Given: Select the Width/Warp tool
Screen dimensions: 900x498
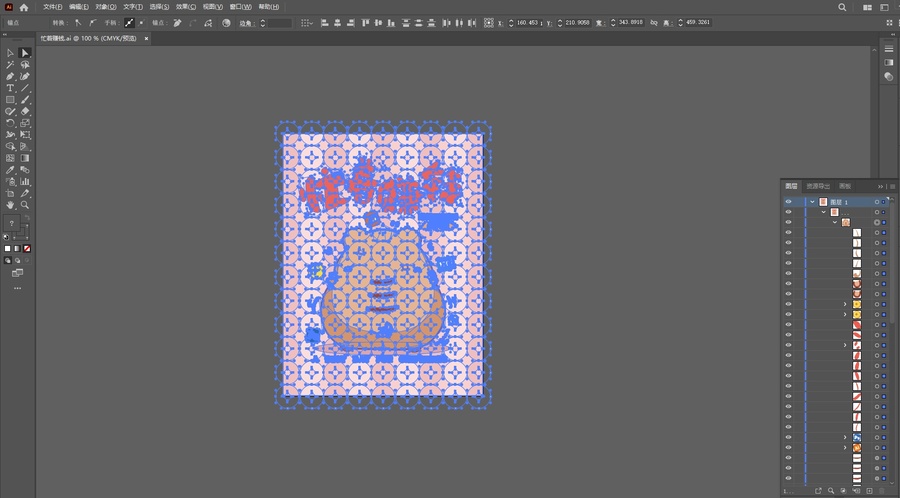Looking at the screenshot, I should (x=10, y=135).
